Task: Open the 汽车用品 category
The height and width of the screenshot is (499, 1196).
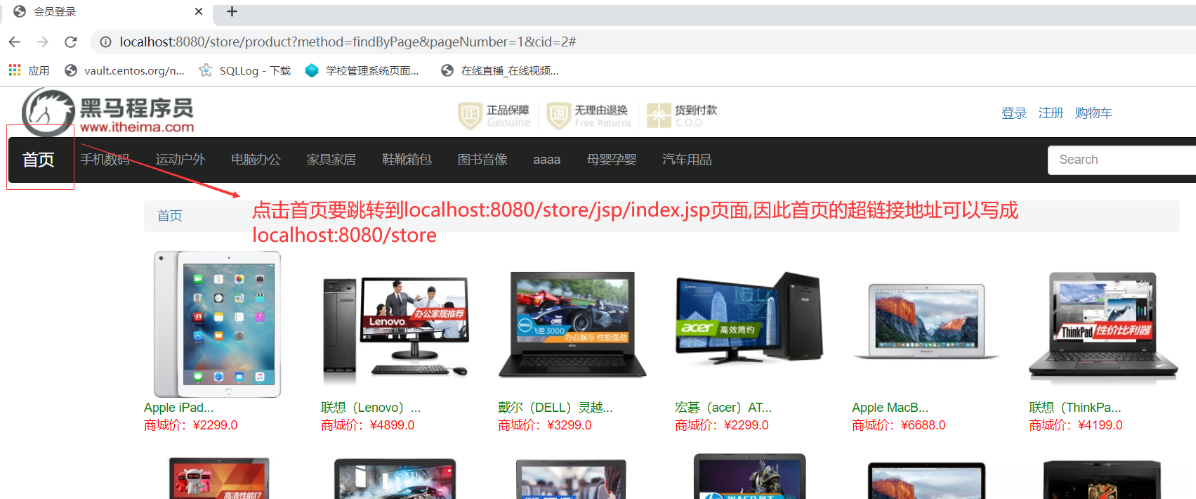Action: 687,159
